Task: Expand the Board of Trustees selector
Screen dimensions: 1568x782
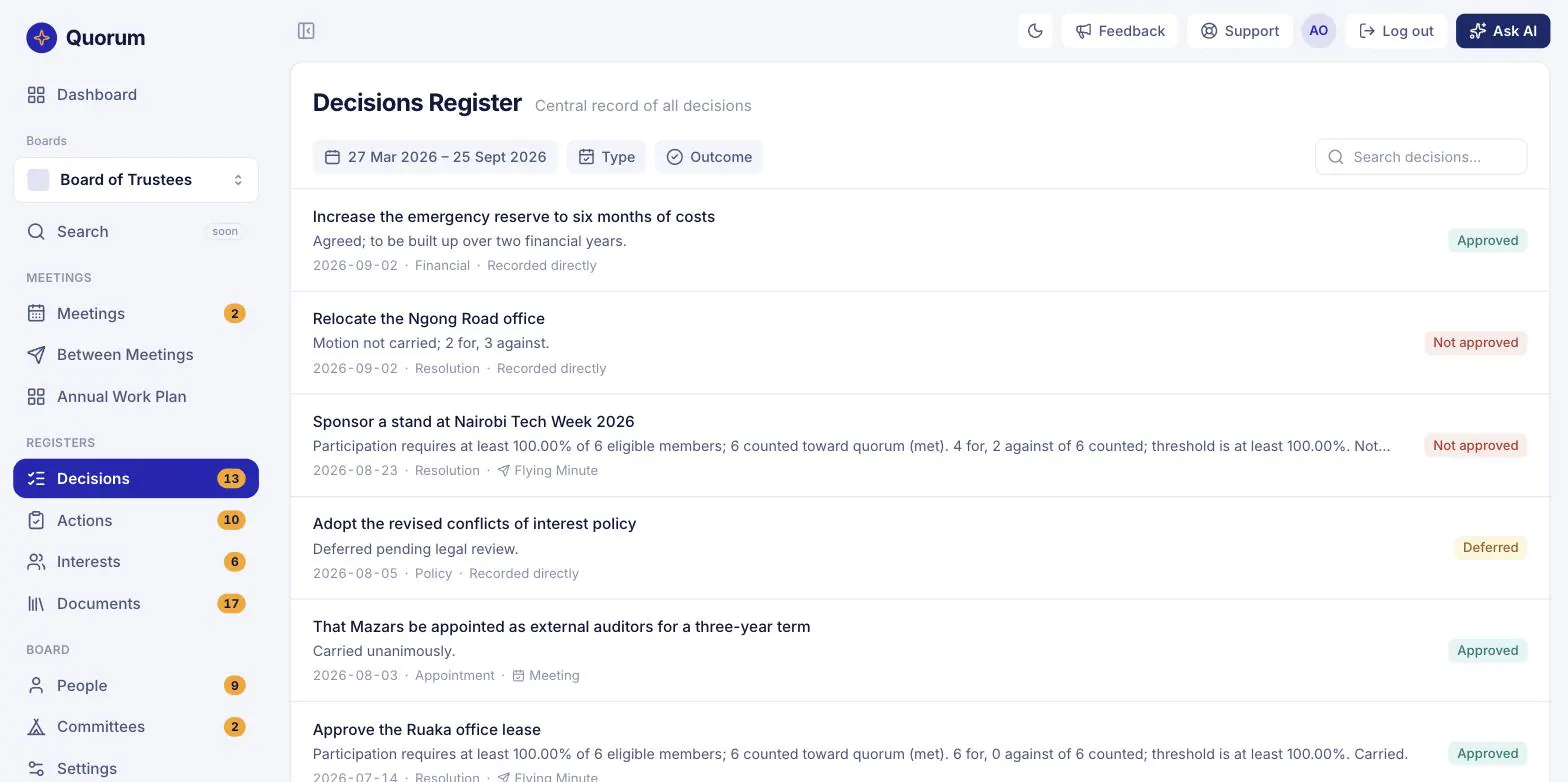Action: (136, 180)
